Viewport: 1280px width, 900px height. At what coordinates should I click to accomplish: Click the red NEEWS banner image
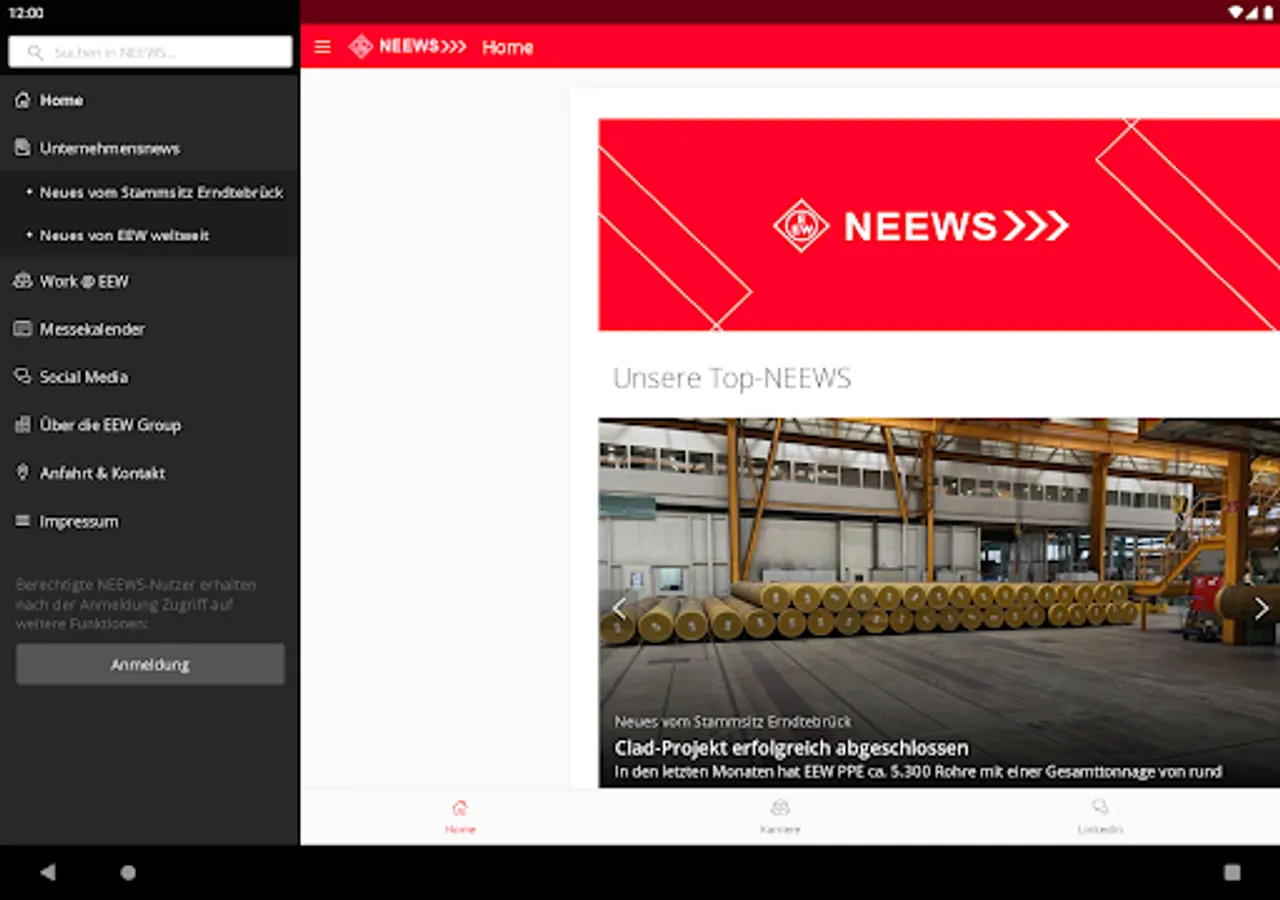pyautogui.click(x=939, y=225)
